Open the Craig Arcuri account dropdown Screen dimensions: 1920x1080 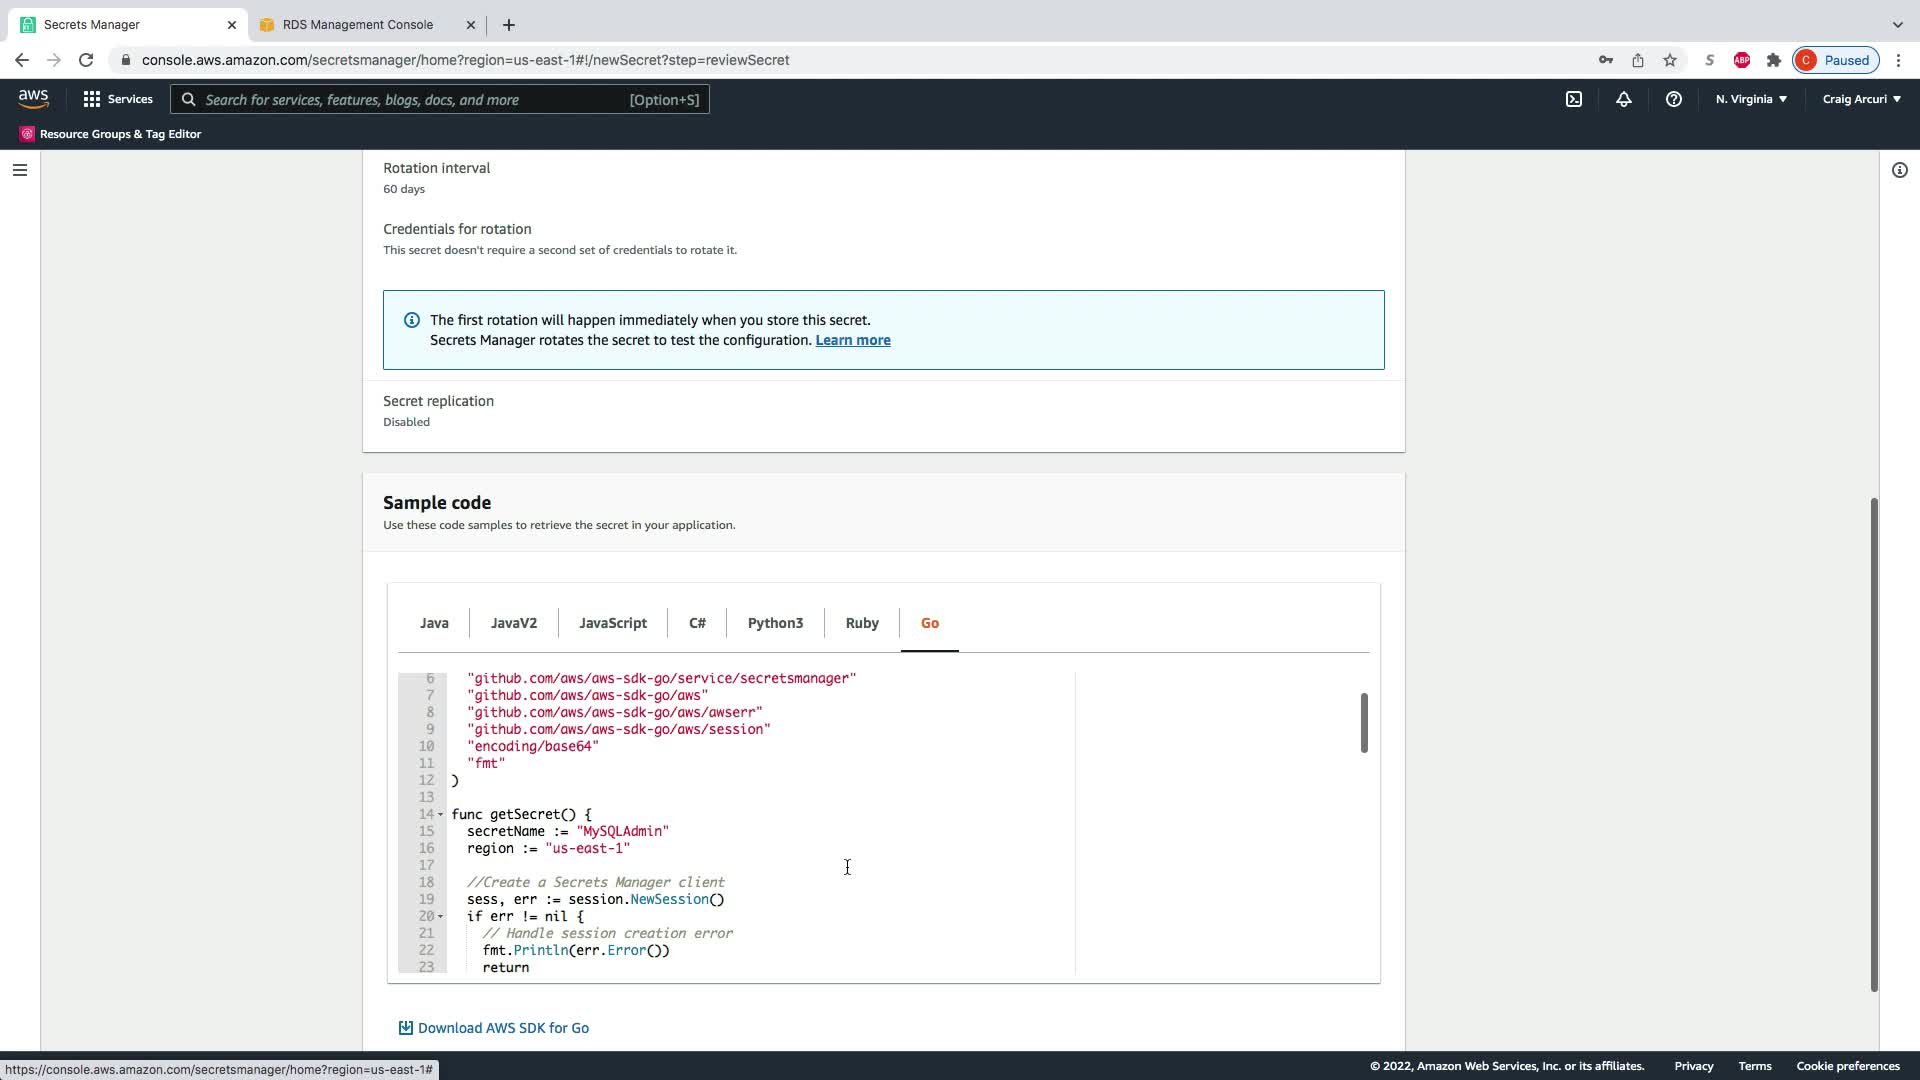coord(1861,99)
